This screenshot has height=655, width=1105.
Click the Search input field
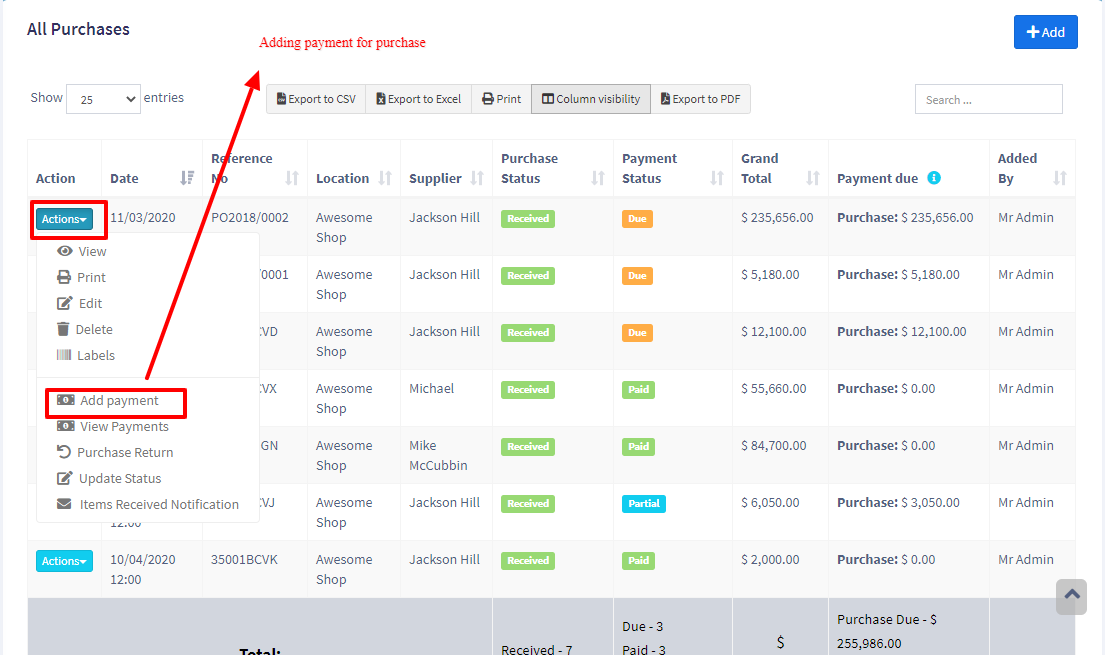(x=988, y=99)
